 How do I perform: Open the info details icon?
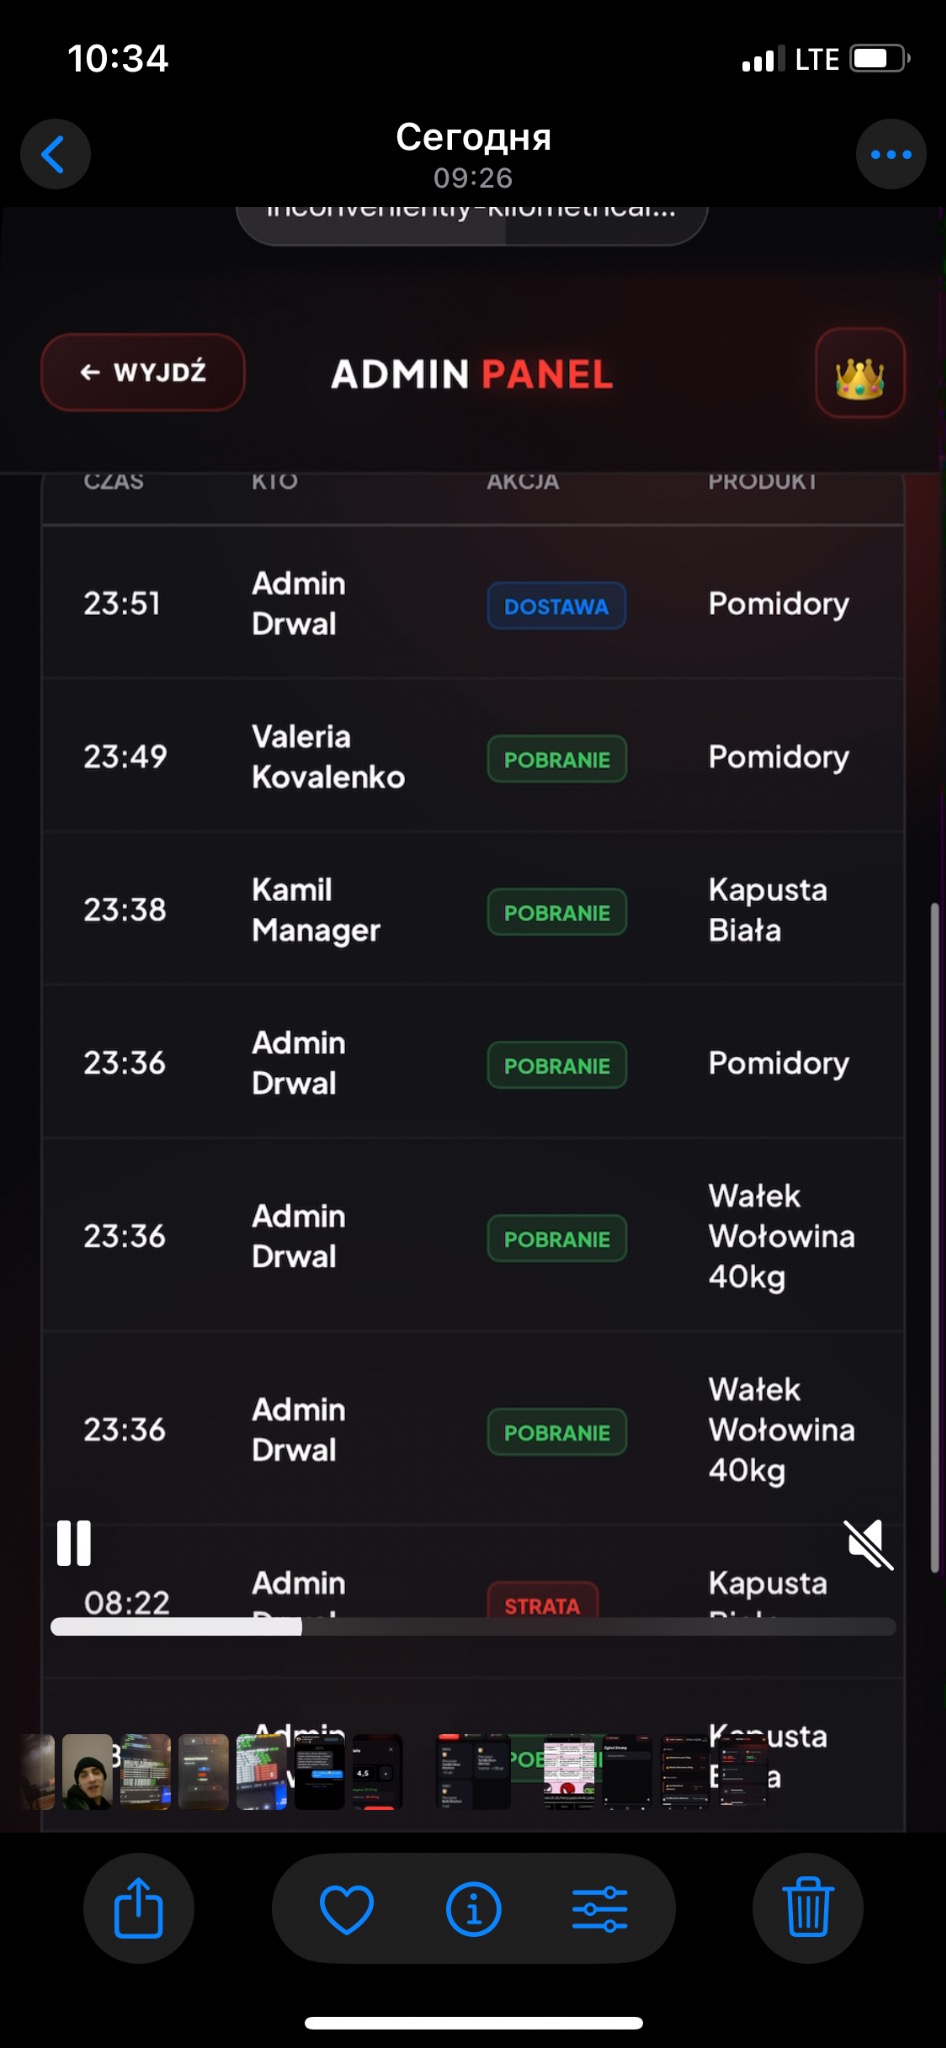(473, 1908)
